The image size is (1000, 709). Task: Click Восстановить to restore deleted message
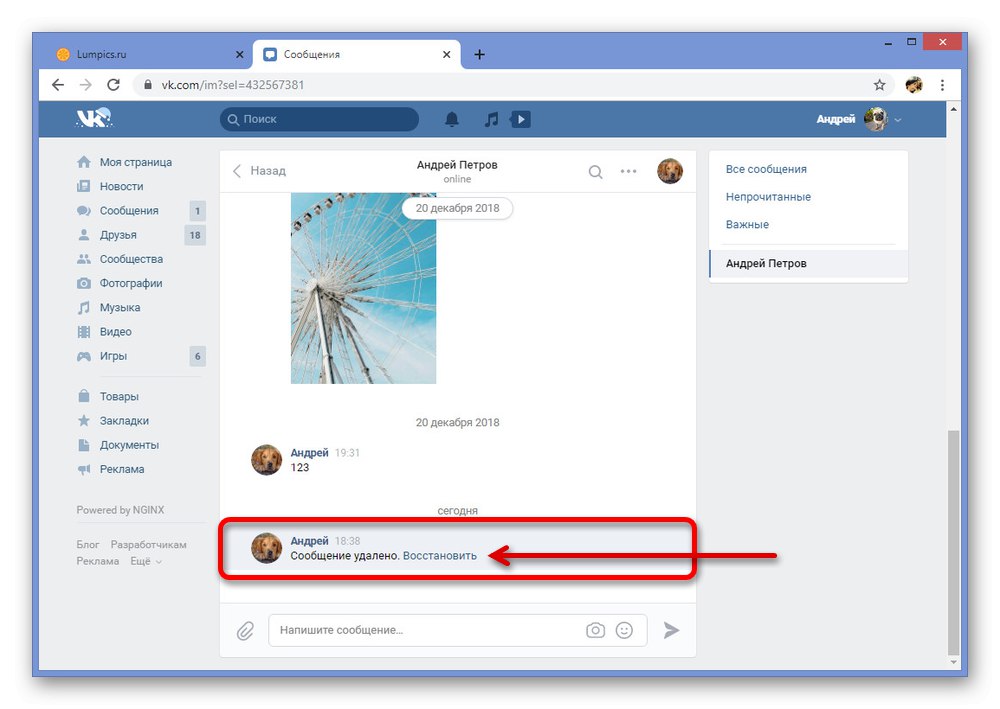coord(439,556)
